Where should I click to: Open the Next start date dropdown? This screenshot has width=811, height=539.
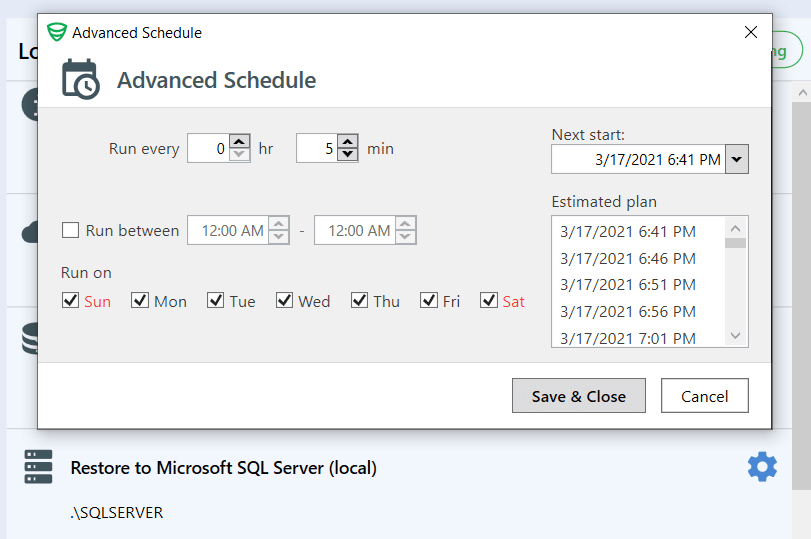pyautogui.click(x=737, y=159)
